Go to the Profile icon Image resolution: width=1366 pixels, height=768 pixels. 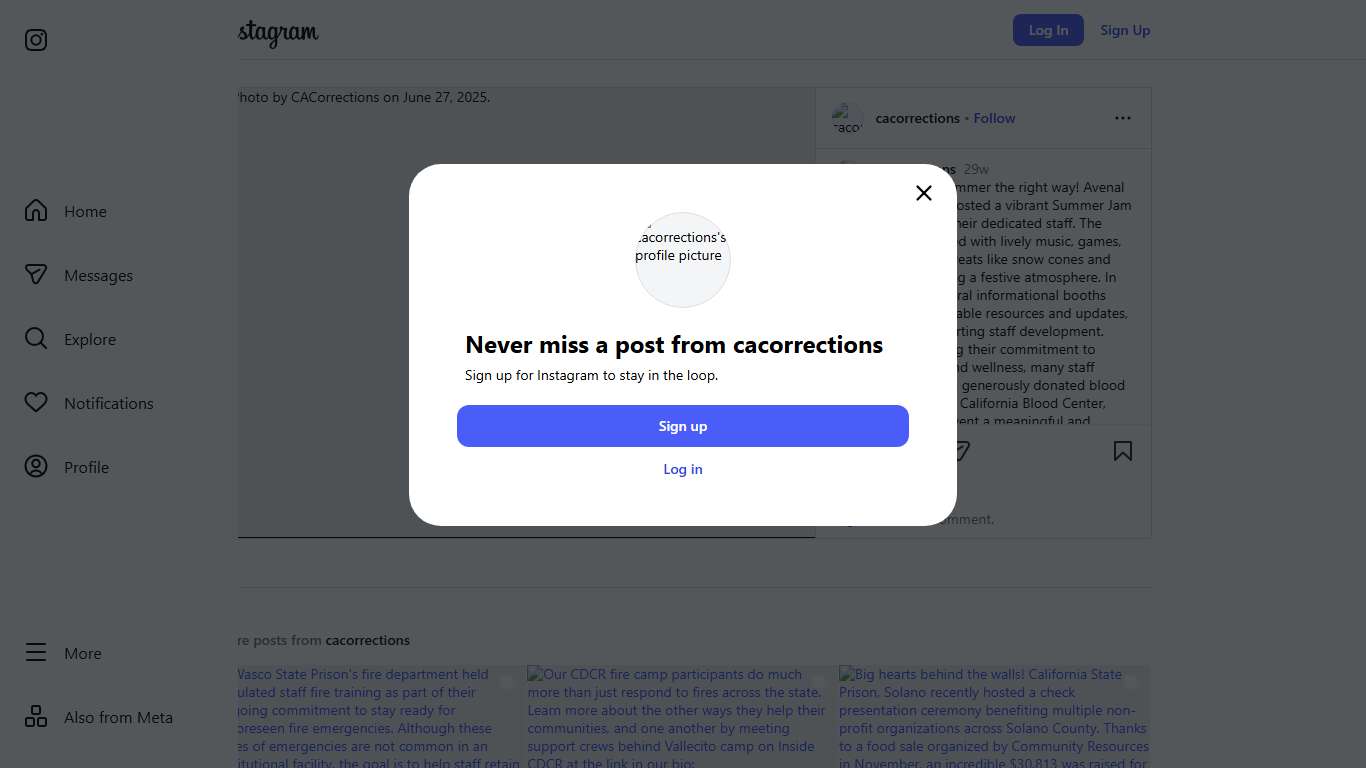[36, 467]
